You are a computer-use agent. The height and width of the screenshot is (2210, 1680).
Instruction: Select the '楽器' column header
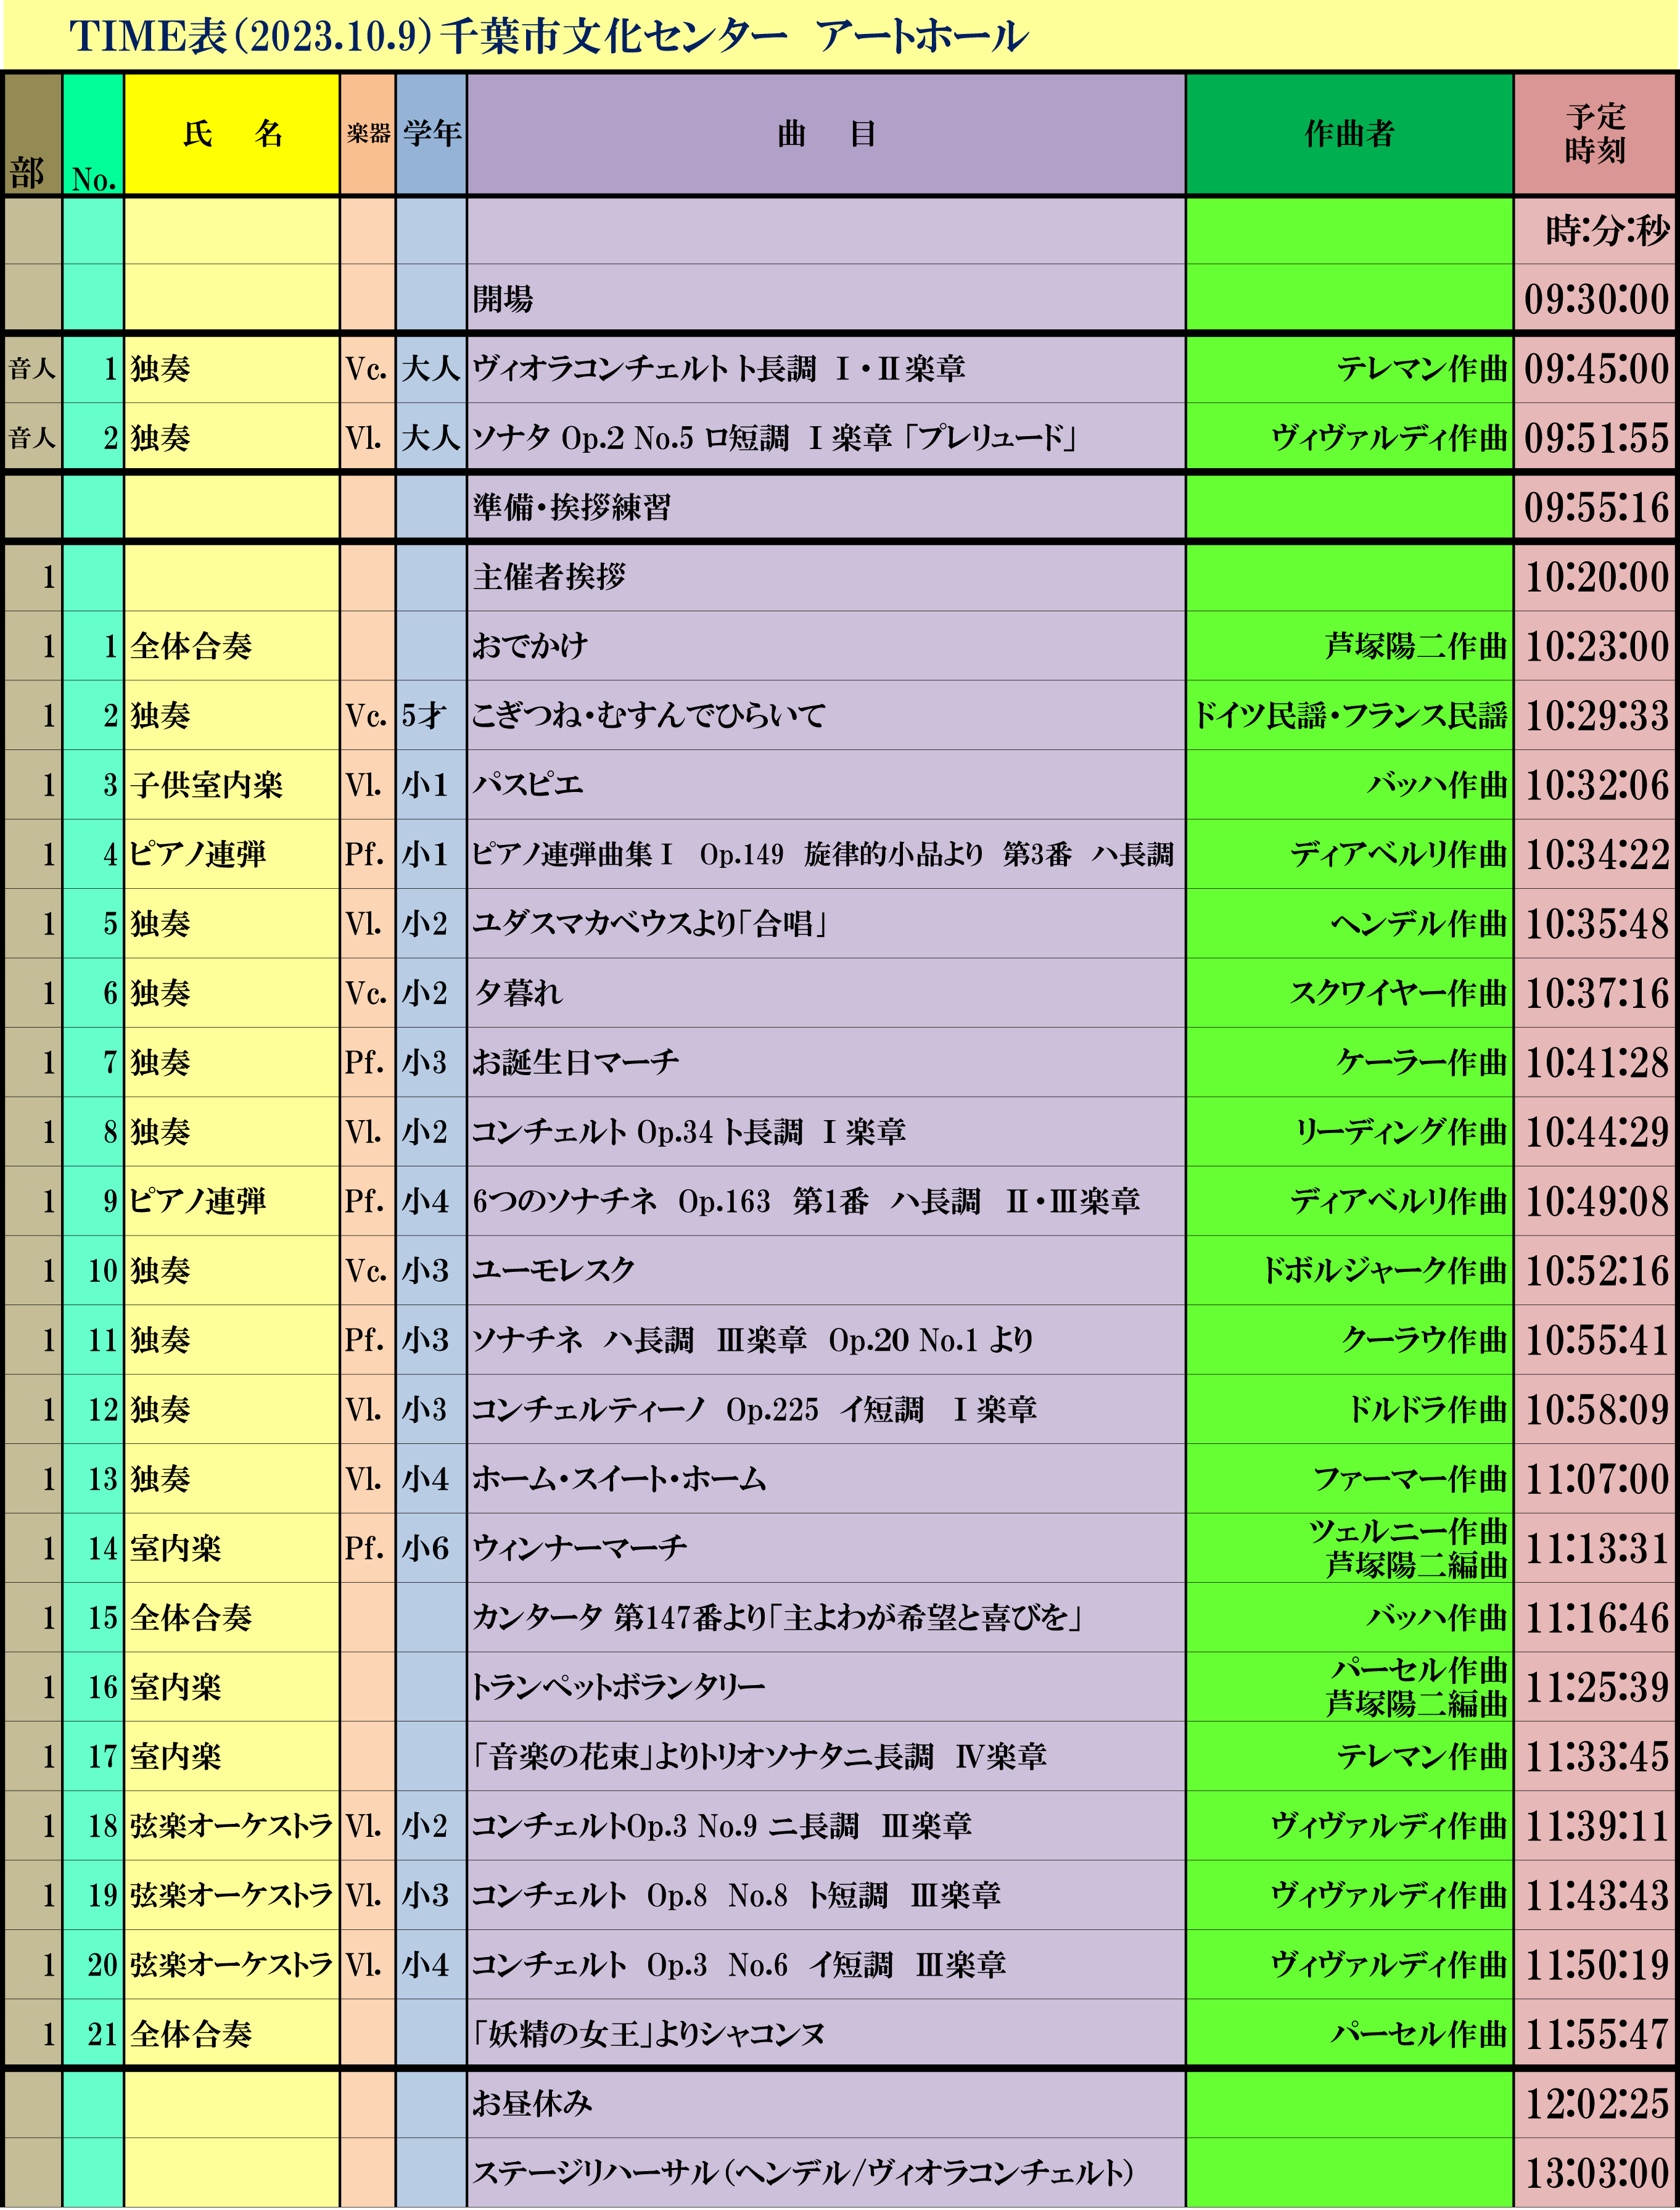click(x=368, y=134)
